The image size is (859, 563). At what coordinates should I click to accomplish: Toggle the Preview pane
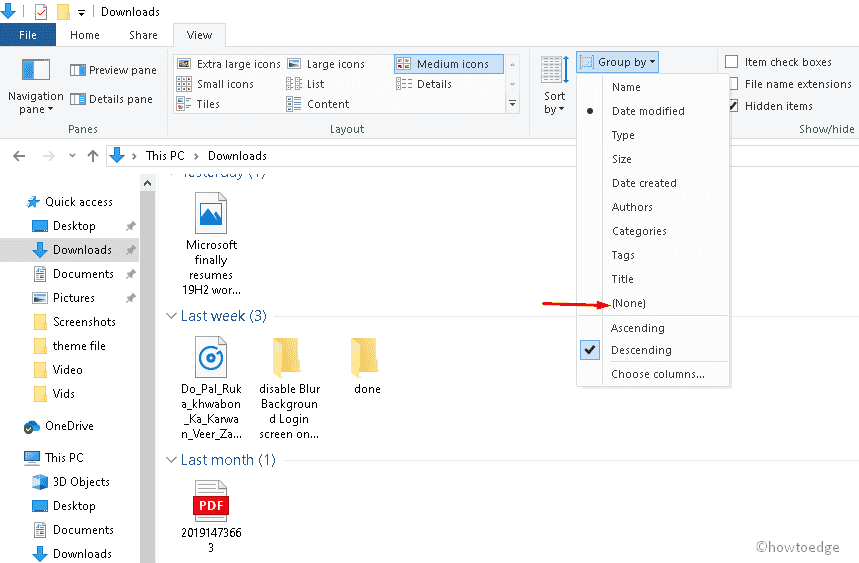(x=113, y=70)
